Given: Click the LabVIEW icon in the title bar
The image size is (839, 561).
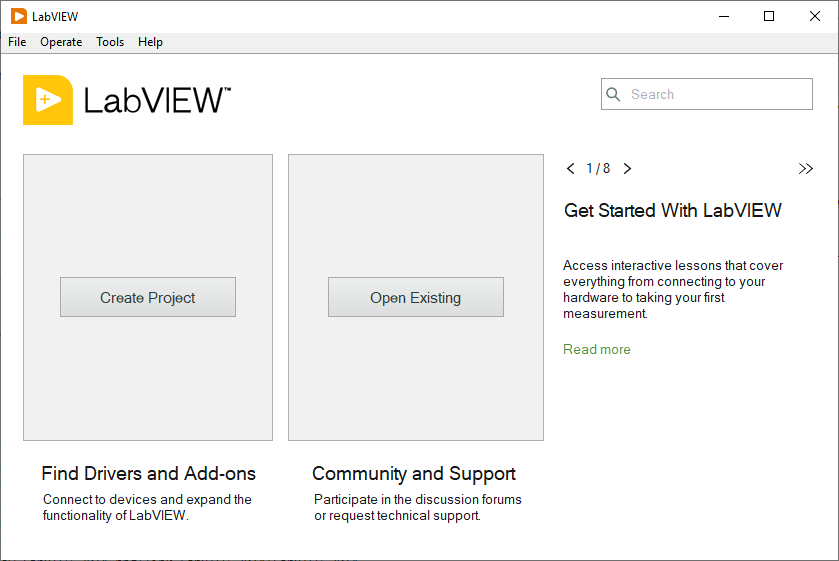Looking at the screenshot, I should coord(19,16).
